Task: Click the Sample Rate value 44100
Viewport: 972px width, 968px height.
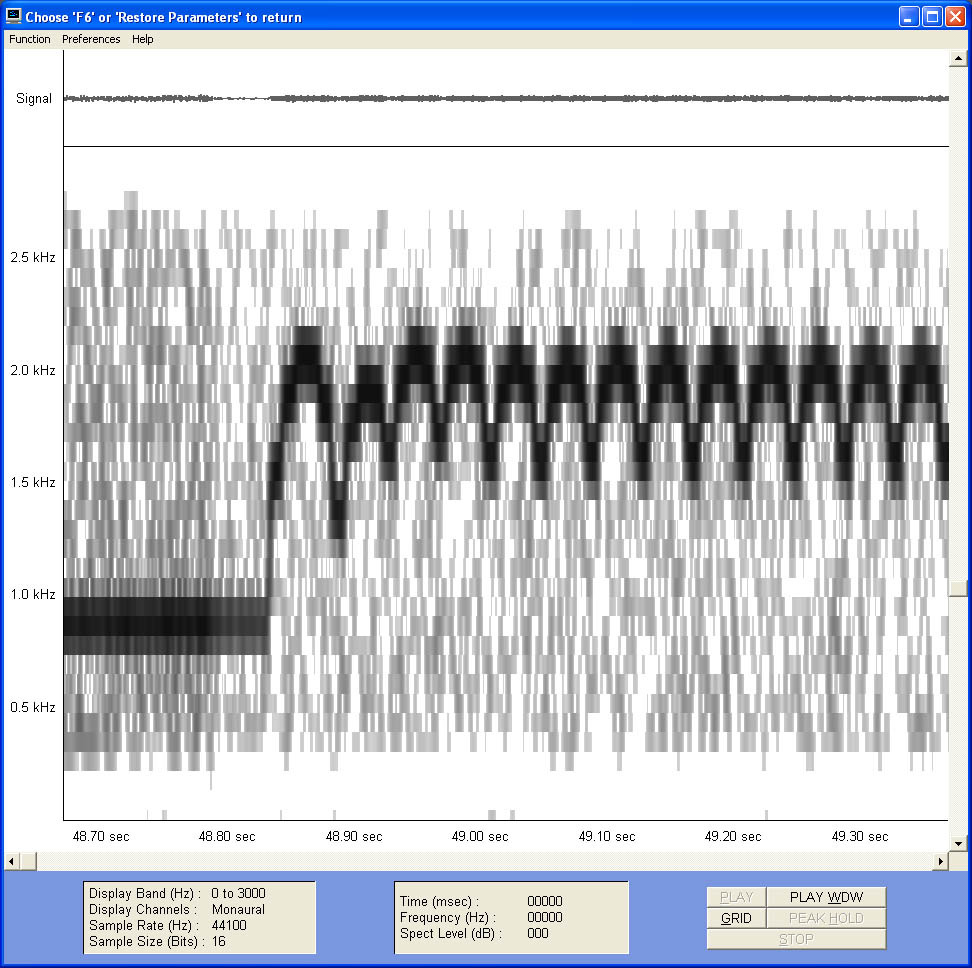Action: click(229, 925)
